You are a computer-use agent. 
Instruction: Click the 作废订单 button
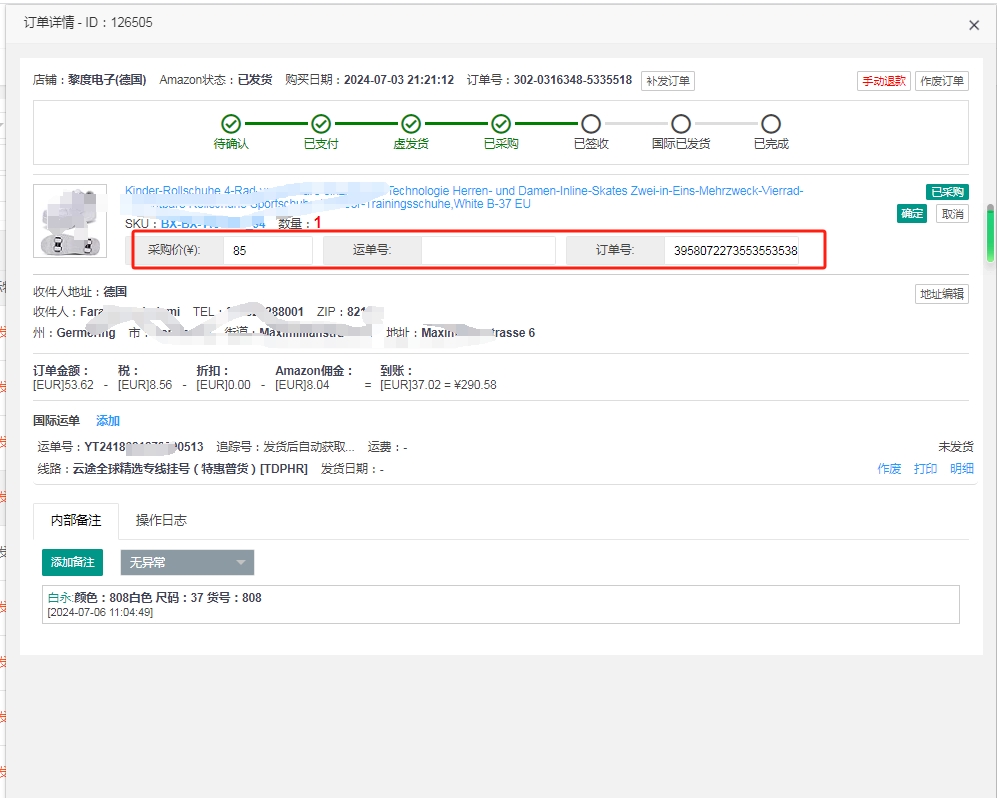pos(941,81)
